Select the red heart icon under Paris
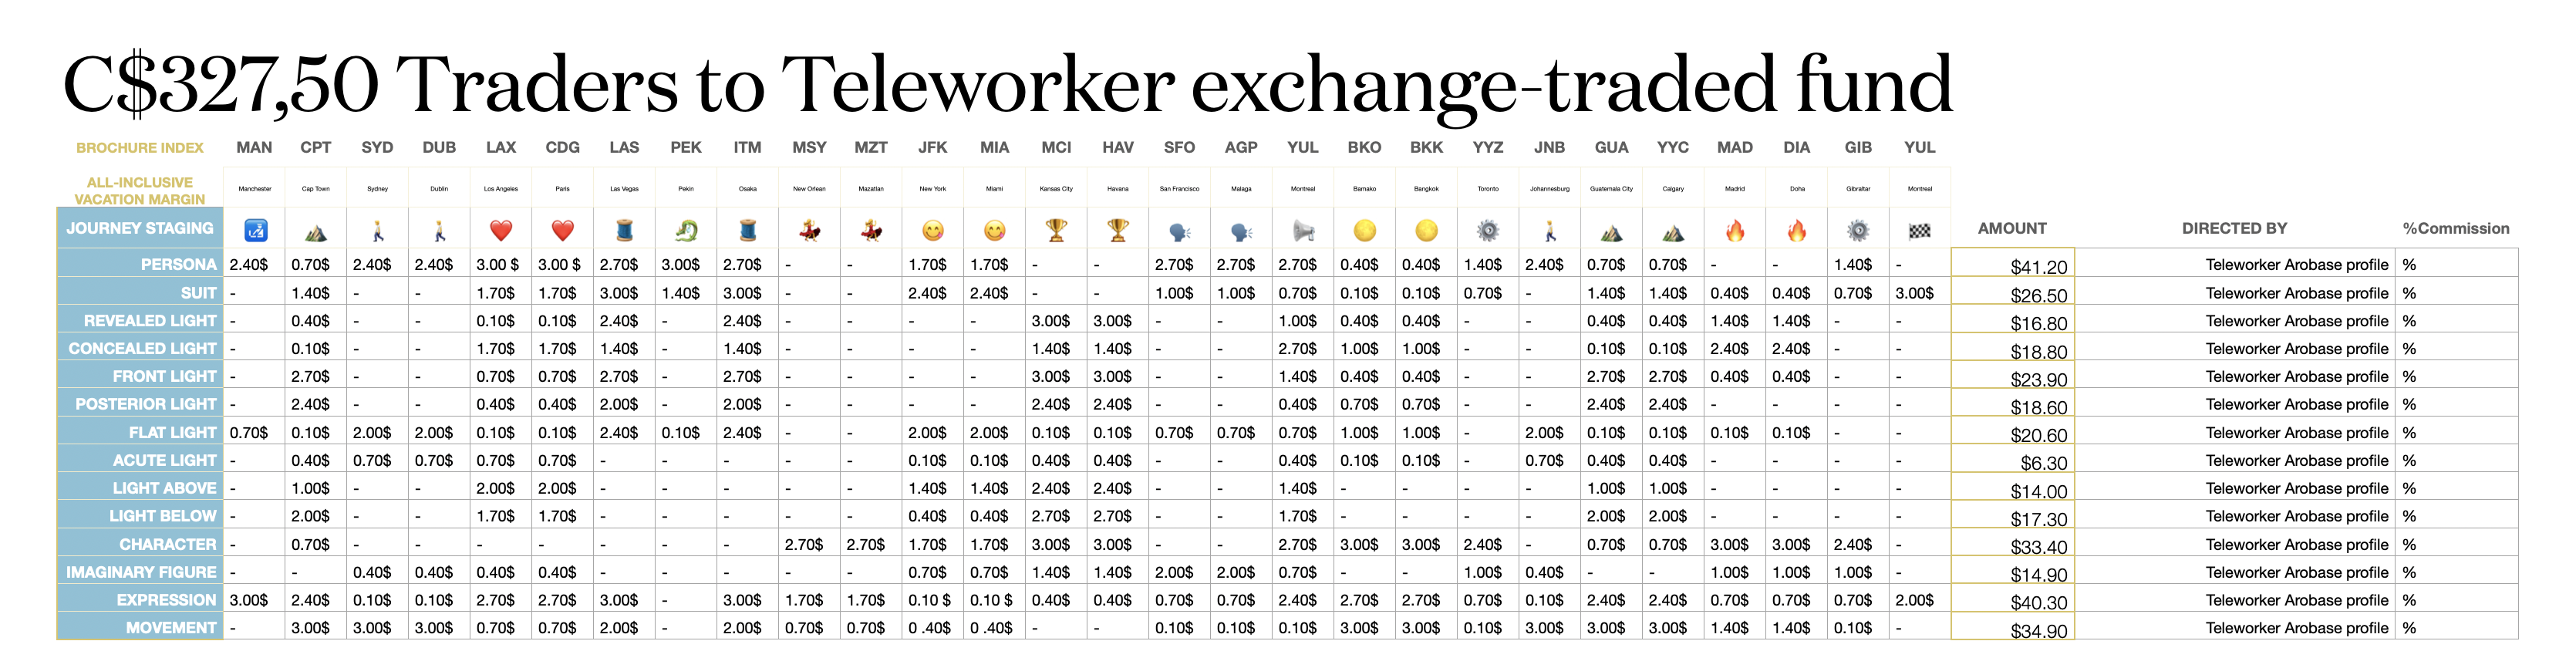This screenshot has width=2576, height=668. (563, 231)
